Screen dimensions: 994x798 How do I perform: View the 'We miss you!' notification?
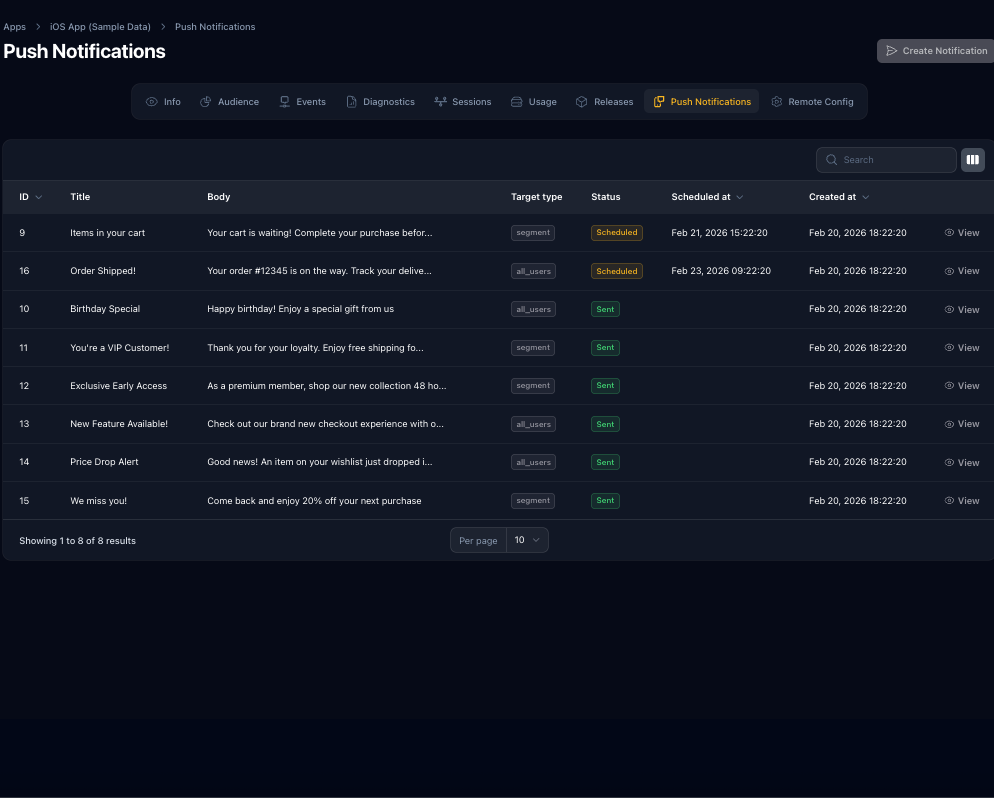point(962,501)
